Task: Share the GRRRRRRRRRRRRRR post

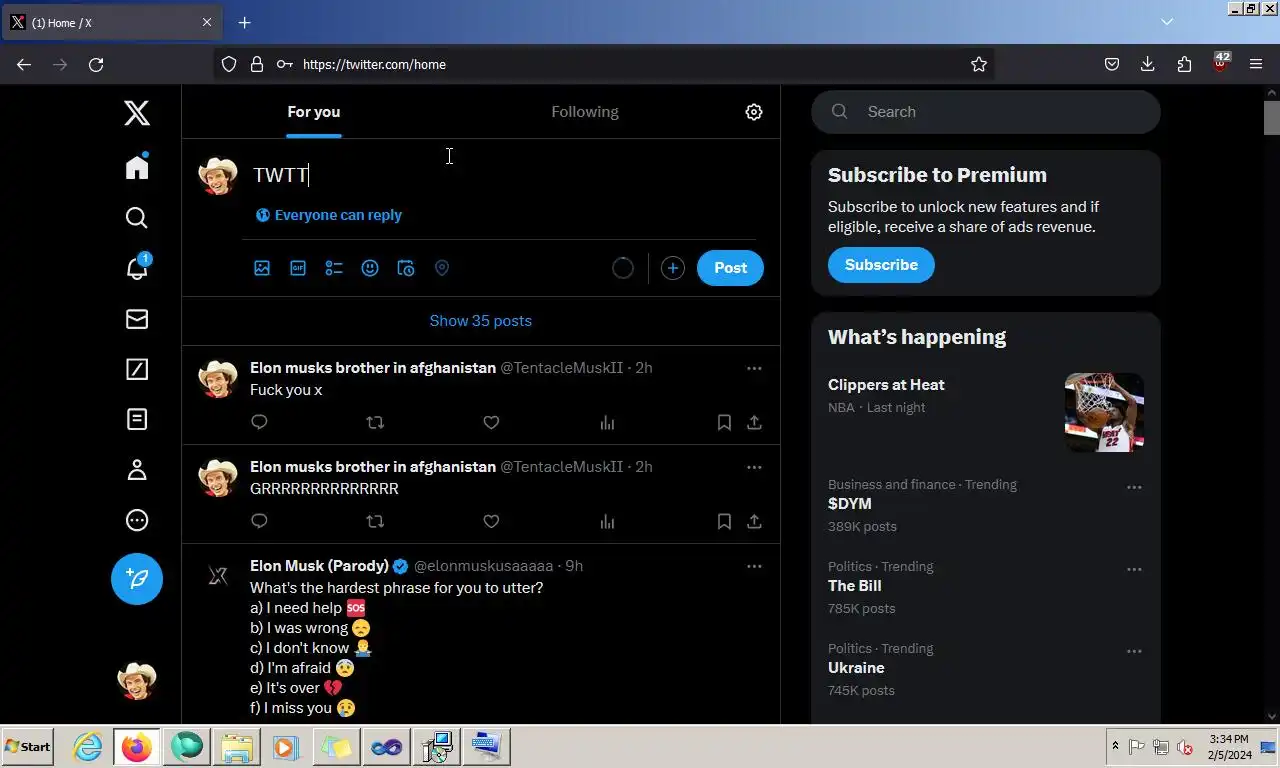Action: 754,521
